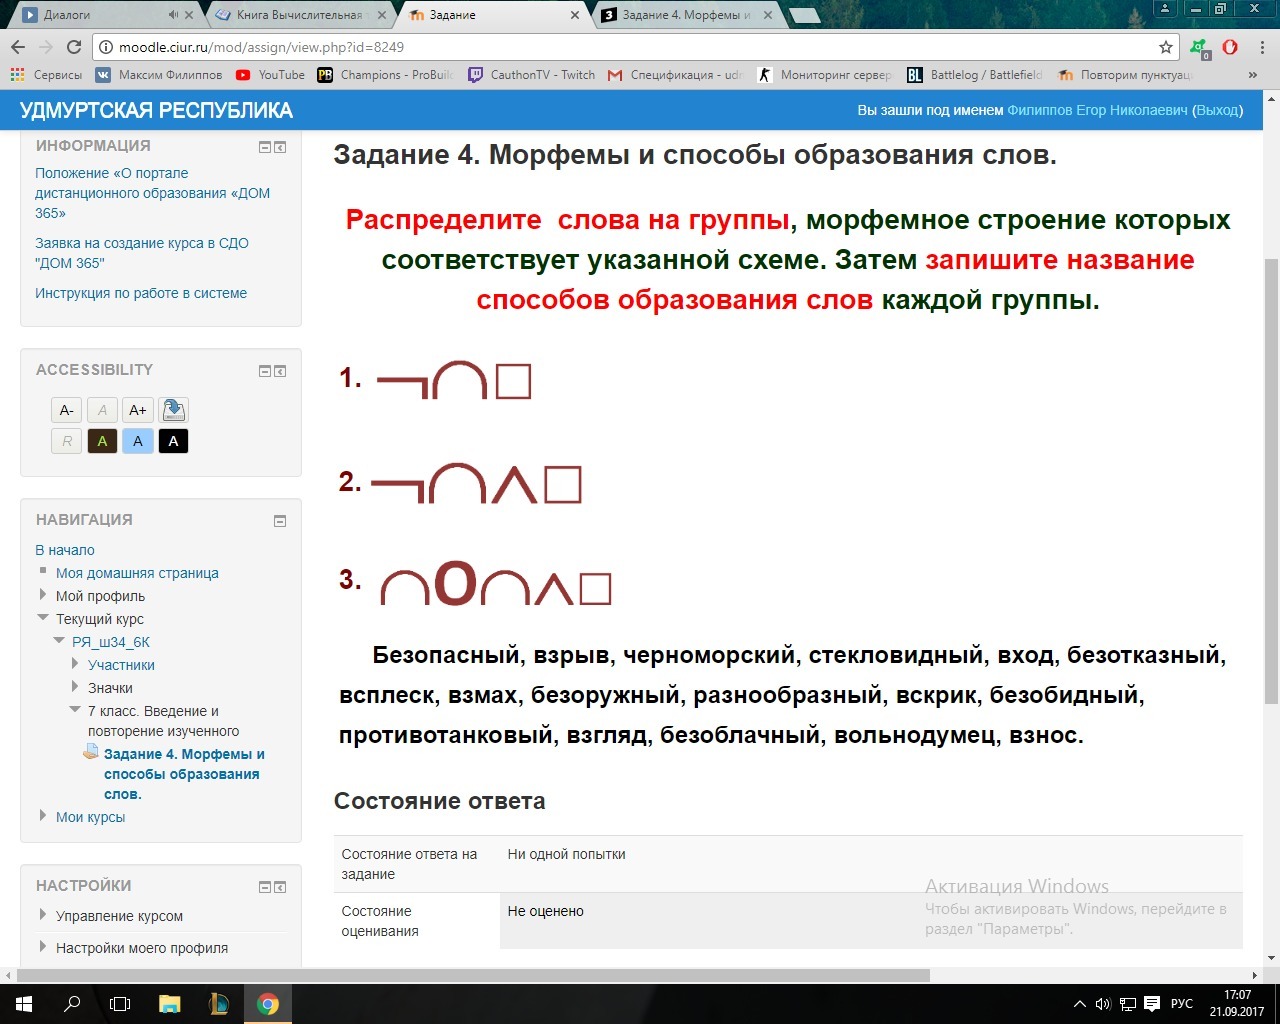Open the Положение «О портале дистанционного образования» link
The image size is (1280, 1024).
[153, 193]
